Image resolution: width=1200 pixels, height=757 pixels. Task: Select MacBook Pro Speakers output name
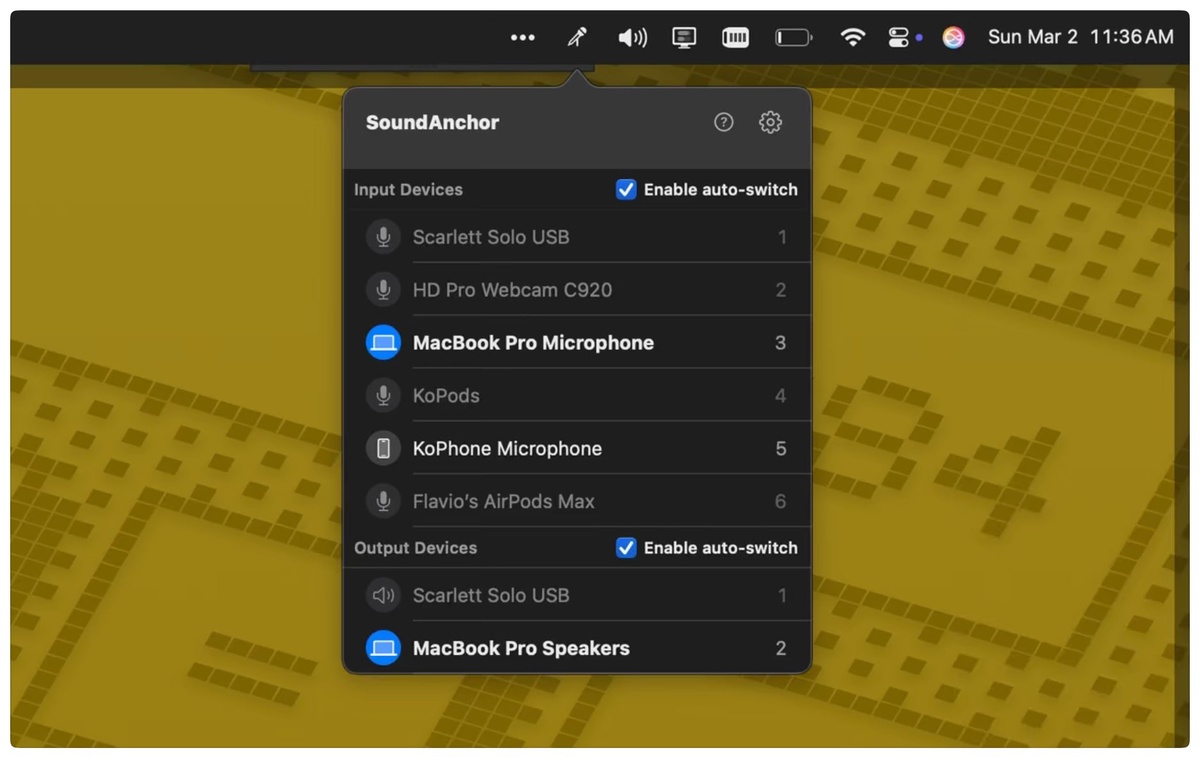click(x=521, y=648)
